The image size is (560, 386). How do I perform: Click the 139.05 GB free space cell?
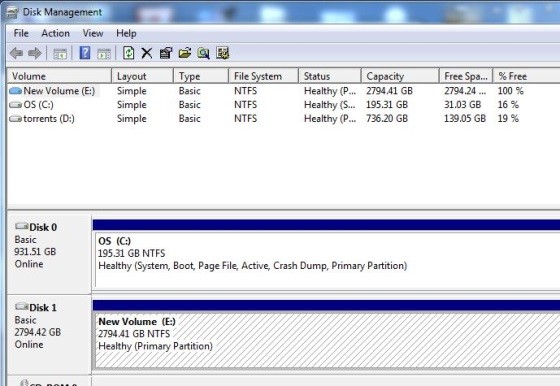click(465, 119)
